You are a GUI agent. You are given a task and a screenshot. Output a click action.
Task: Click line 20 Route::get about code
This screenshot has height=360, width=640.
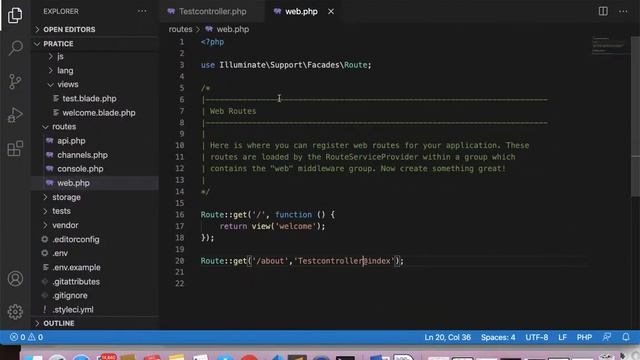(302, 261)
